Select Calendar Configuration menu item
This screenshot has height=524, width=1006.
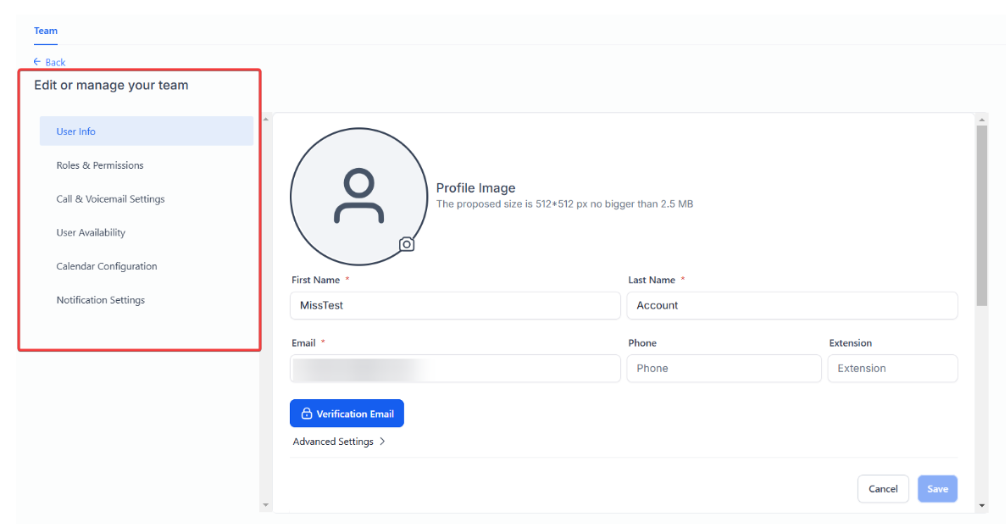pyautogui.click(x=107, y=266)
